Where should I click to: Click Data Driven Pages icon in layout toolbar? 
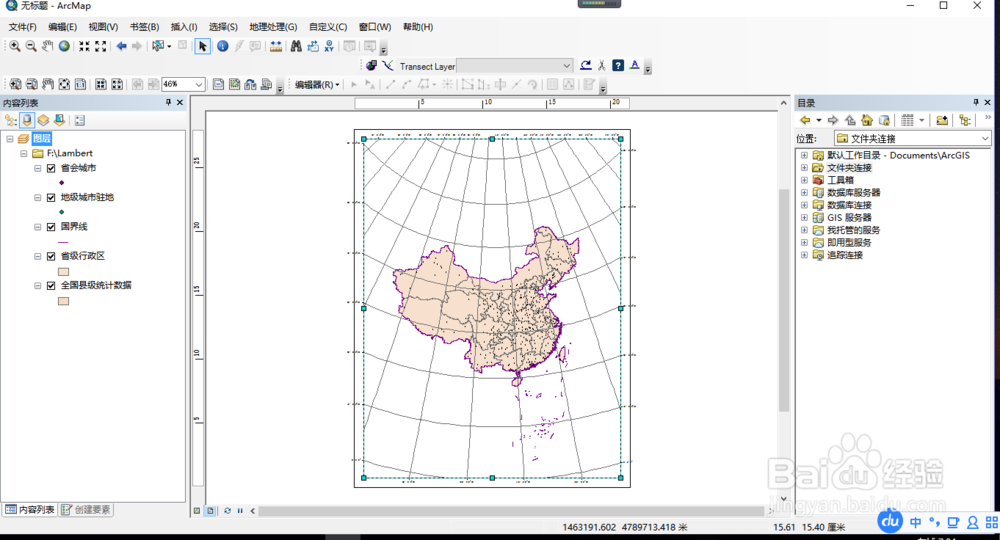[x=267, y=84]
